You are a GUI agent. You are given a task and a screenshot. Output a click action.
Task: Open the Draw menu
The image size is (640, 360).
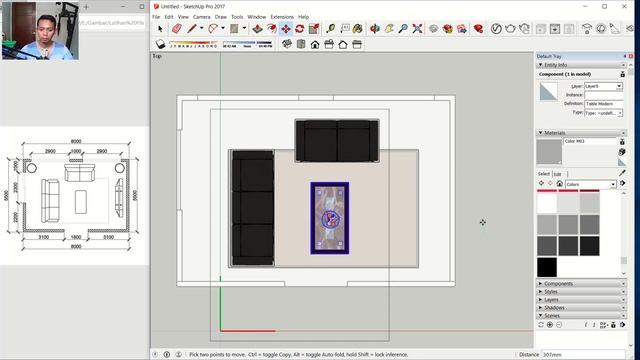[221, 17]
